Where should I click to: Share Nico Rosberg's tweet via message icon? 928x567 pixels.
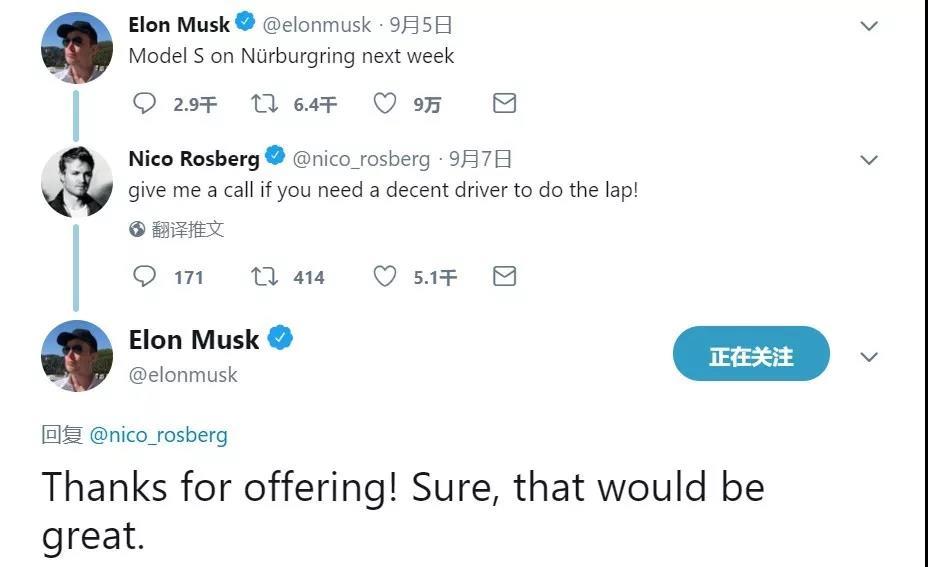click(x=505, y=276)
